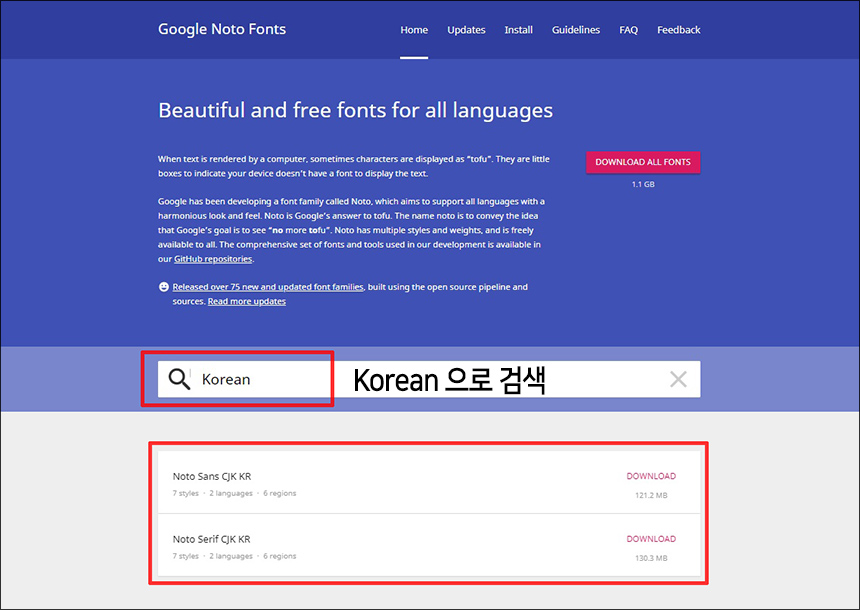Image resolution: width=860 pixels, height=610 pixels.
Task: Focus the search field containing Korean
Action: pos(429,379)
